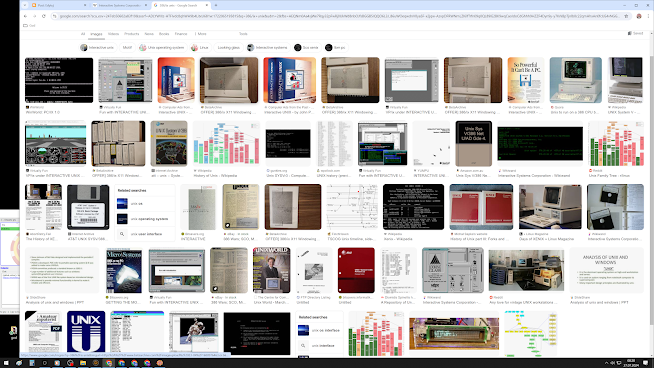This screenshot has width=654, height=368.
Task: Go back with the browser back arrow
Action: point(25,16)
